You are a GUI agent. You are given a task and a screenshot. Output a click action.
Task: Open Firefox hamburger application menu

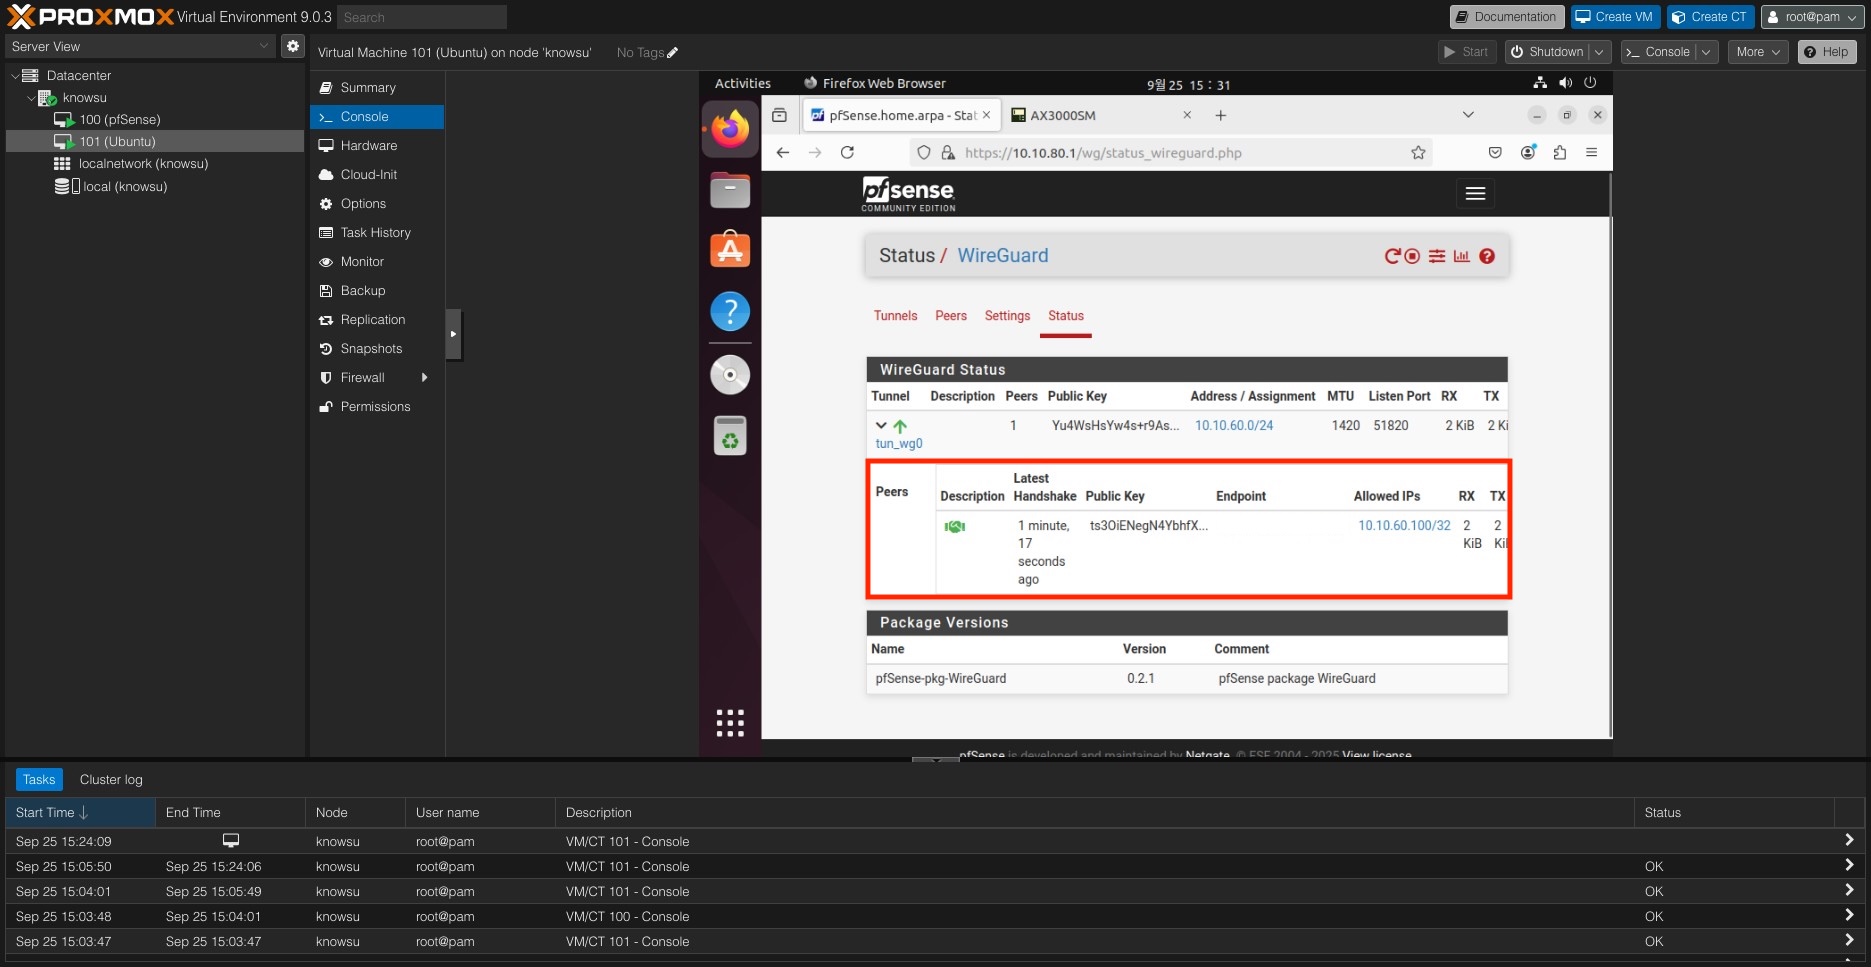[x=1592, y=153]
